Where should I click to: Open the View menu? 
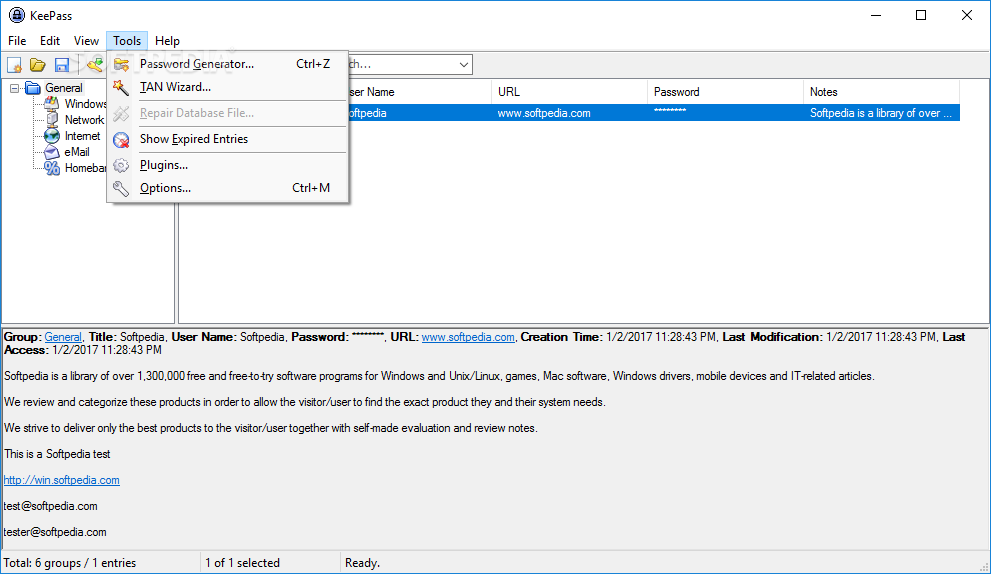coord(86,41)
